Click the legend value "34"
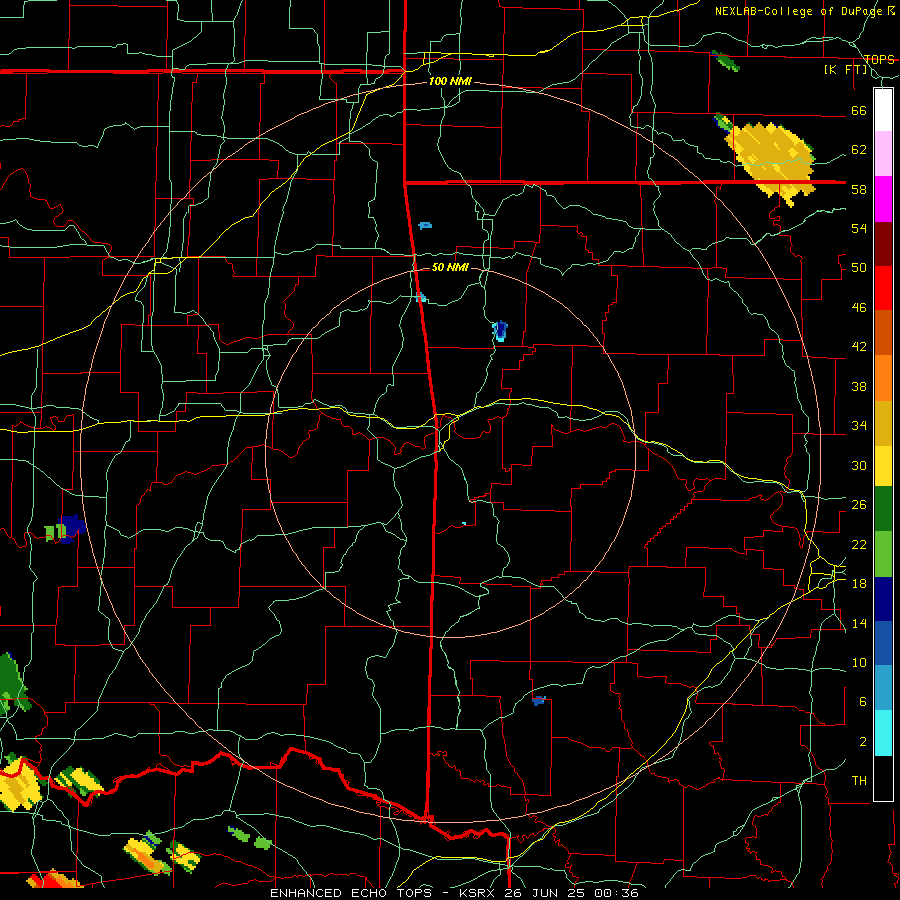Screen dimensions: 900x900 (x=859, y=426)
